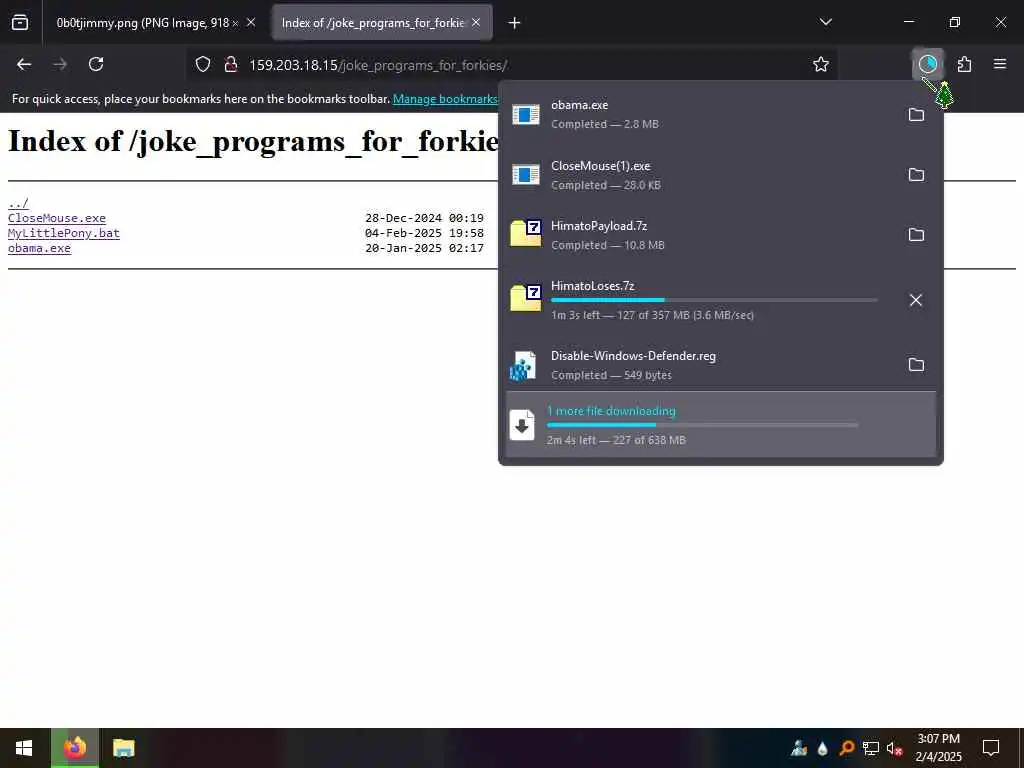
Task: Bookmark this page with star icon
Action: (x=821, y=65)
